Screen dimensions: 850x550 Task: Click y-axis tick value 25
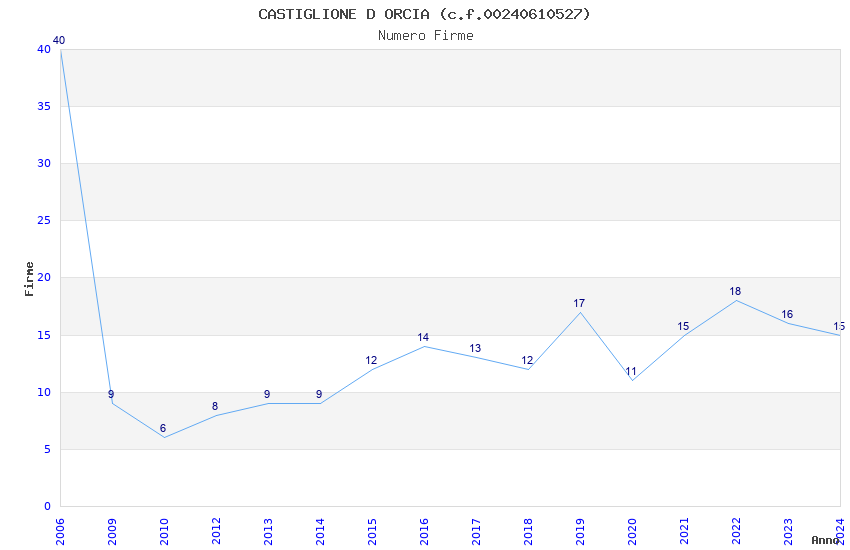pos(44,220)
